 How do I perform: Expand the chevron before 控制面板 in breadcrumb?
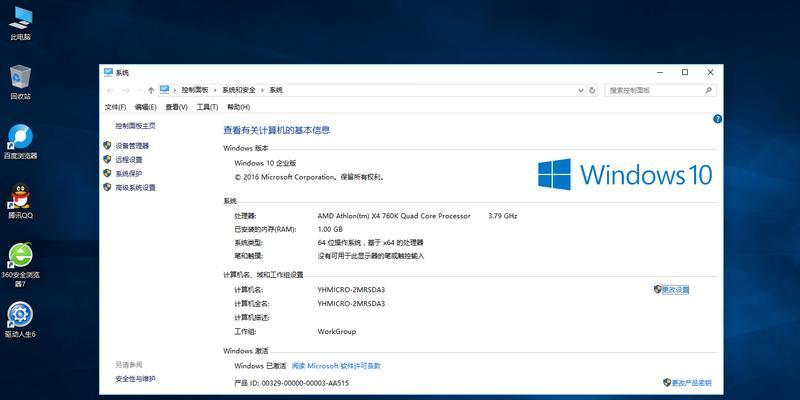click(174, 90)
